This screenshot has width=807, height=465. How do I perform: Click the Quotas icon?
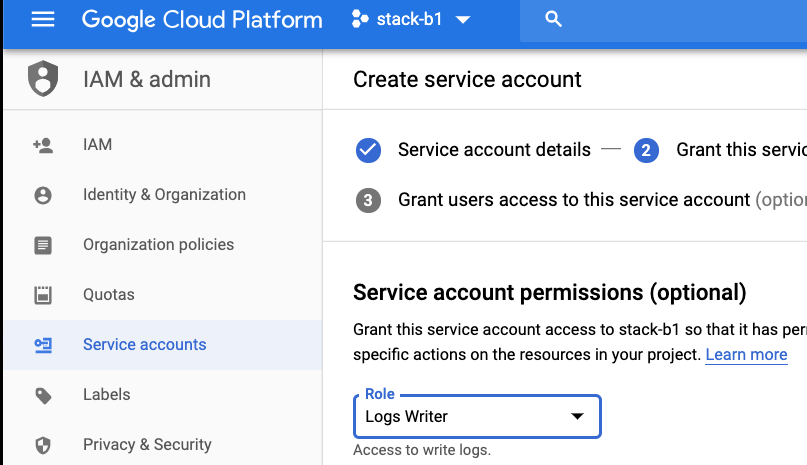coord(43,295)
